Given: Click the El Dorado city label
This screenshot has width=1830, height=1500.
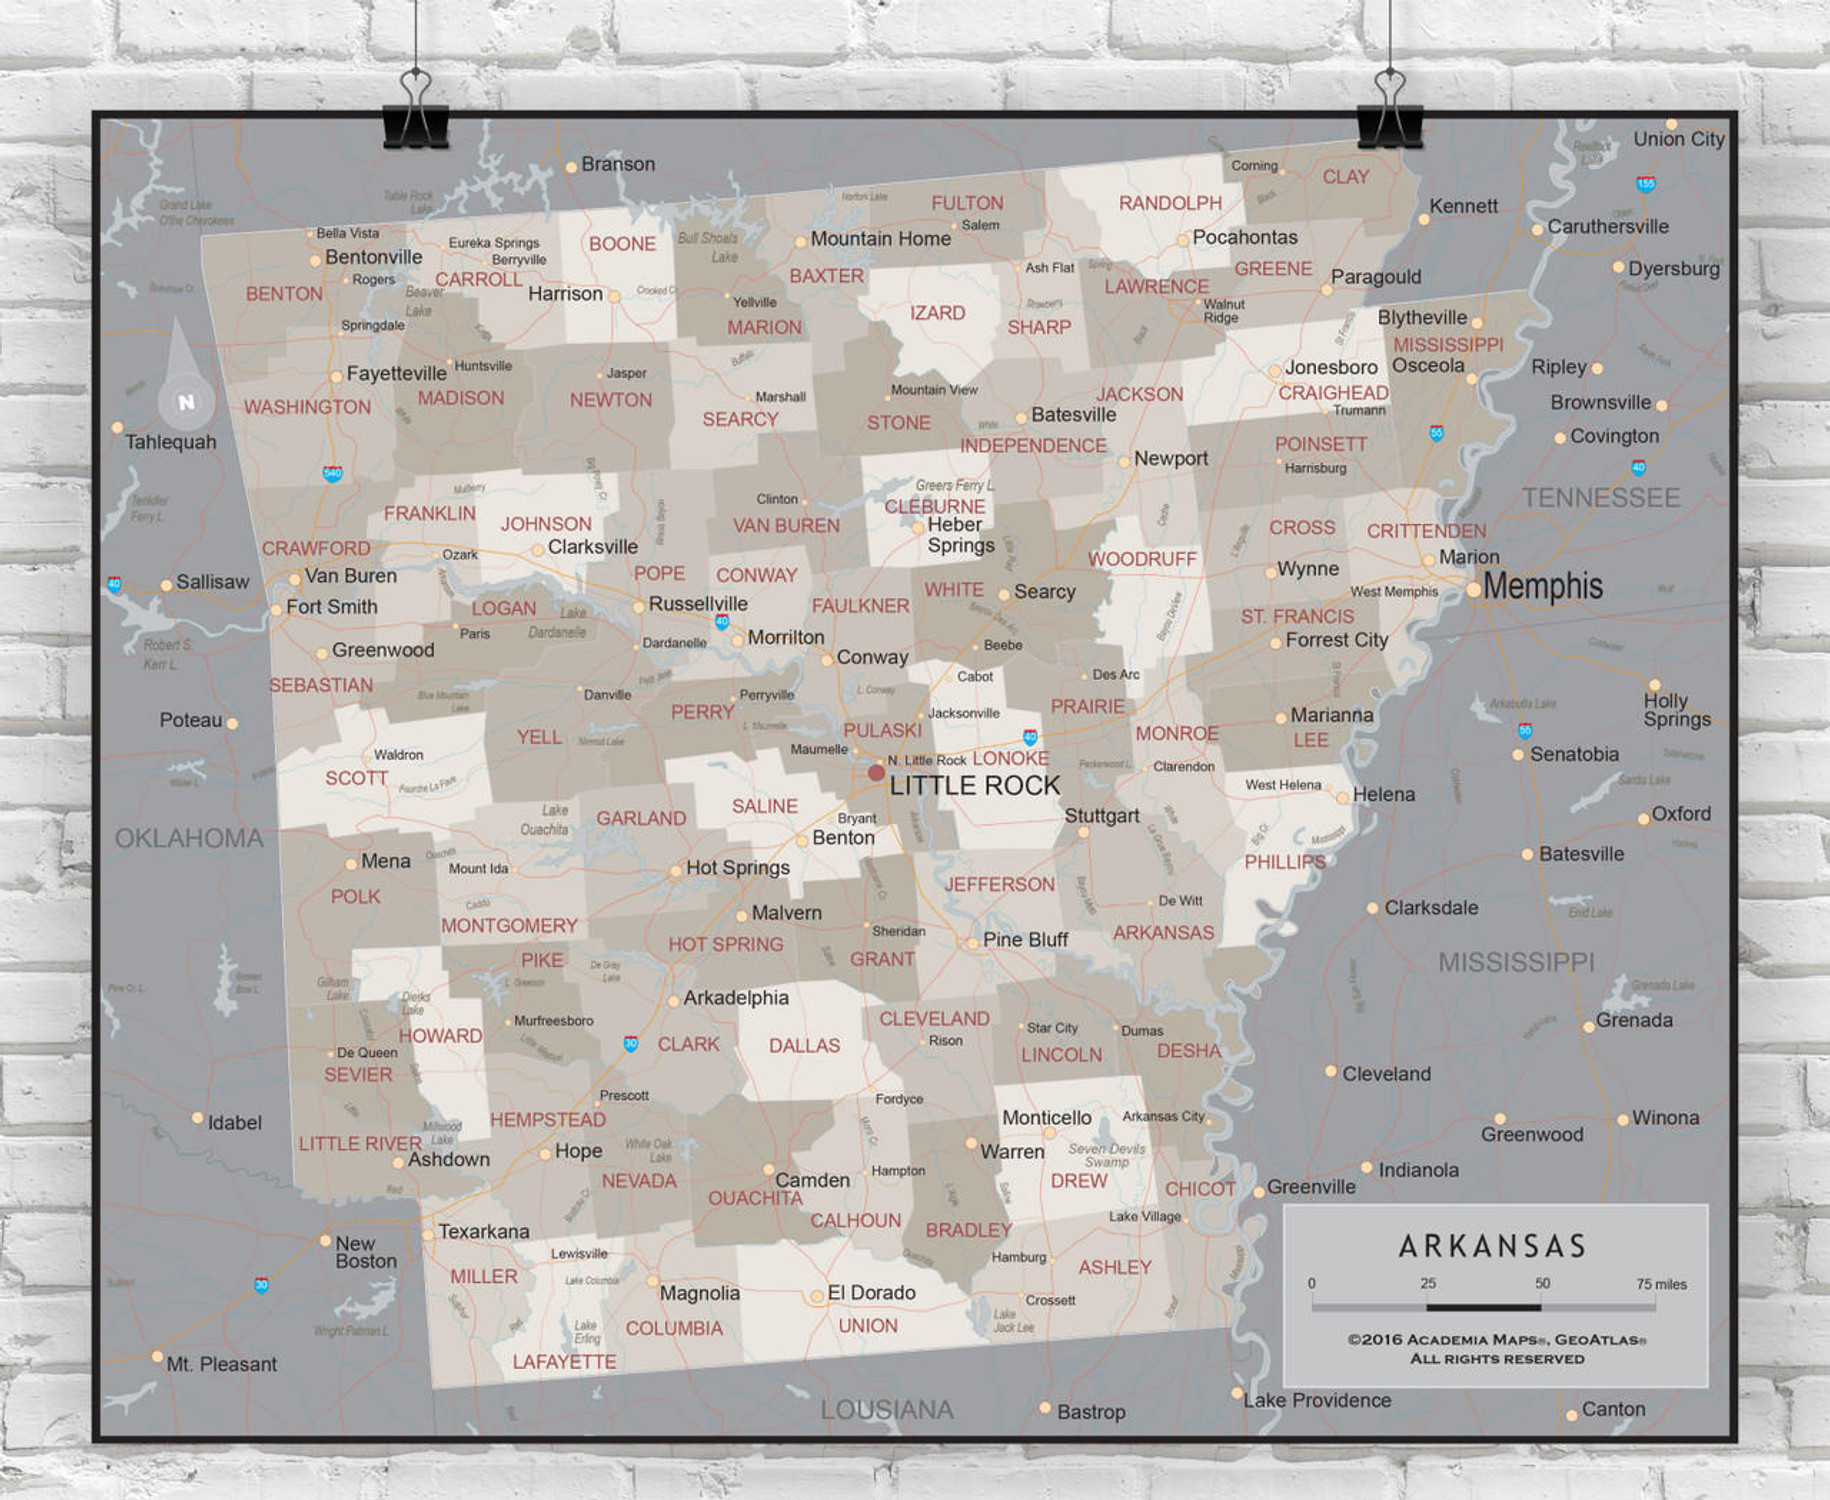Looking at the screenshot, I should pyautogui.click(x=871, y=1292).
